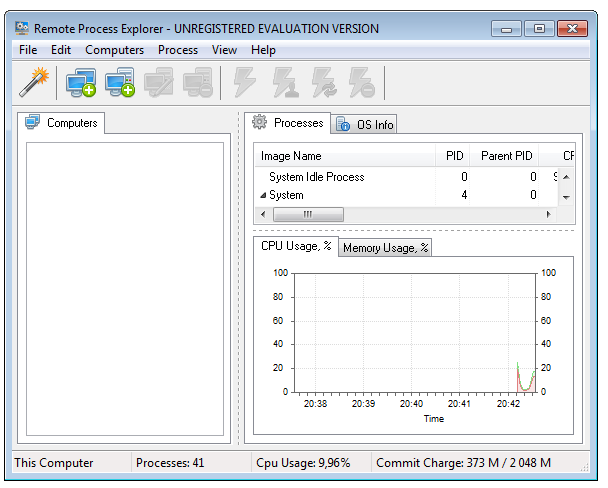Maximize the Remote Process Explorer window

pos(539,28)
